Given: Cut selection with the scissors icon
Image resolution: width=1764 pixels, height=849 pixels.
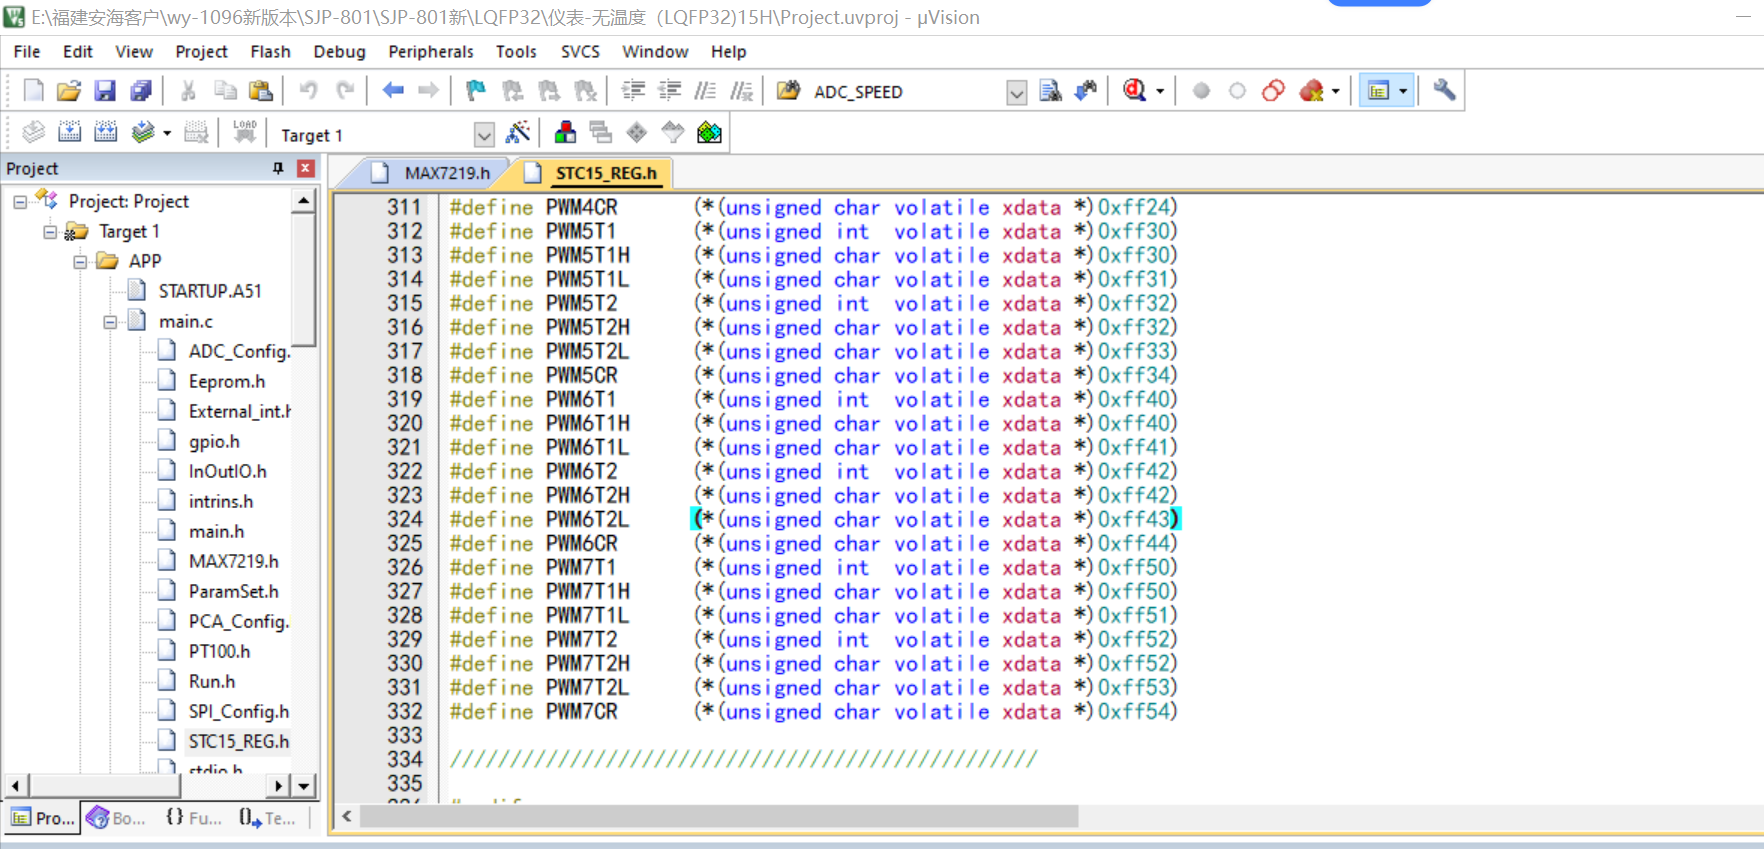Looking at the screenshot, I should 188,91.
